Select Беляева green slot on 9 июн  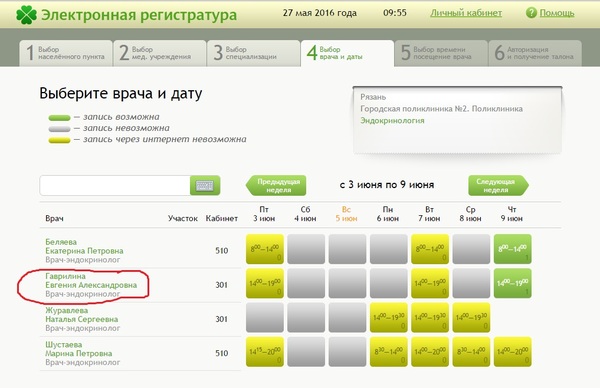click(x=512, y=249)
